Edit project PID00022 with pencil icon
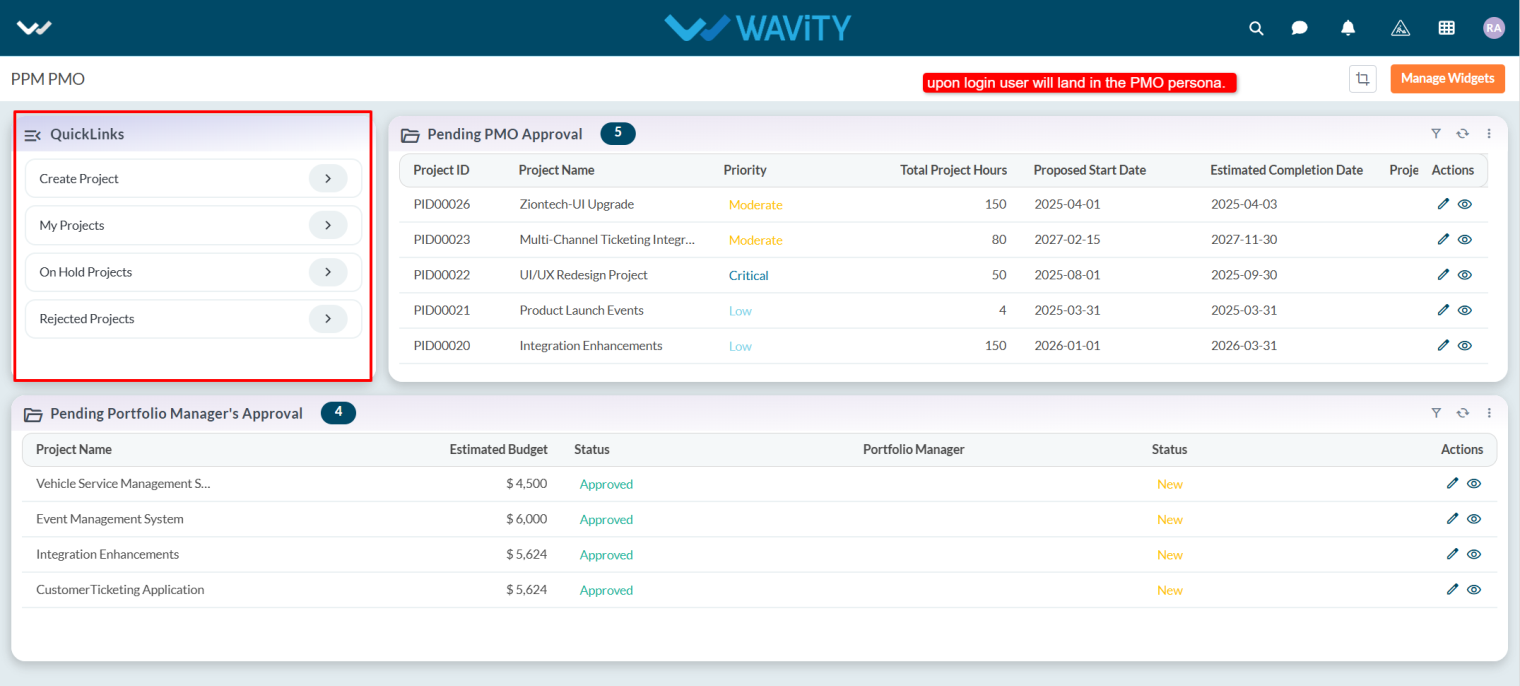This screenshot has height=686, width=1520. (x=1443, y=274)
